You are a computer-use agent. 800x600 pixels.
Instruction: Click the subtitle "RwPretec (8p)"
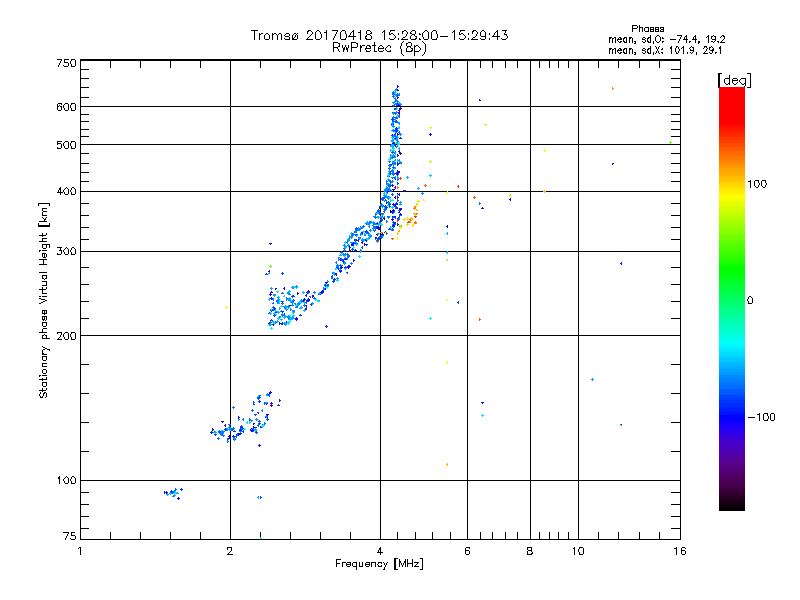pos(379,48)
